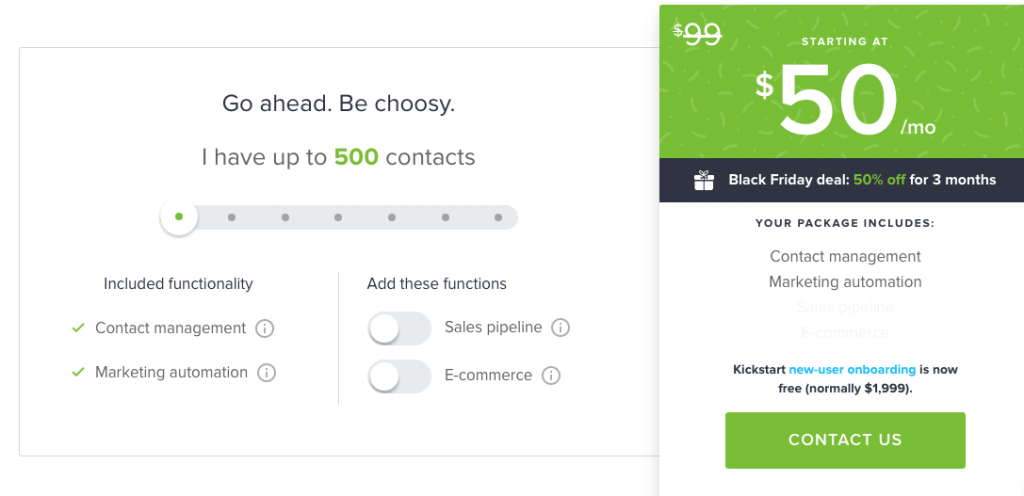Click info icon next to Contact management
Image resolution: width=1024 pixels, height=496 pixels.
click(x=264, y=328)
